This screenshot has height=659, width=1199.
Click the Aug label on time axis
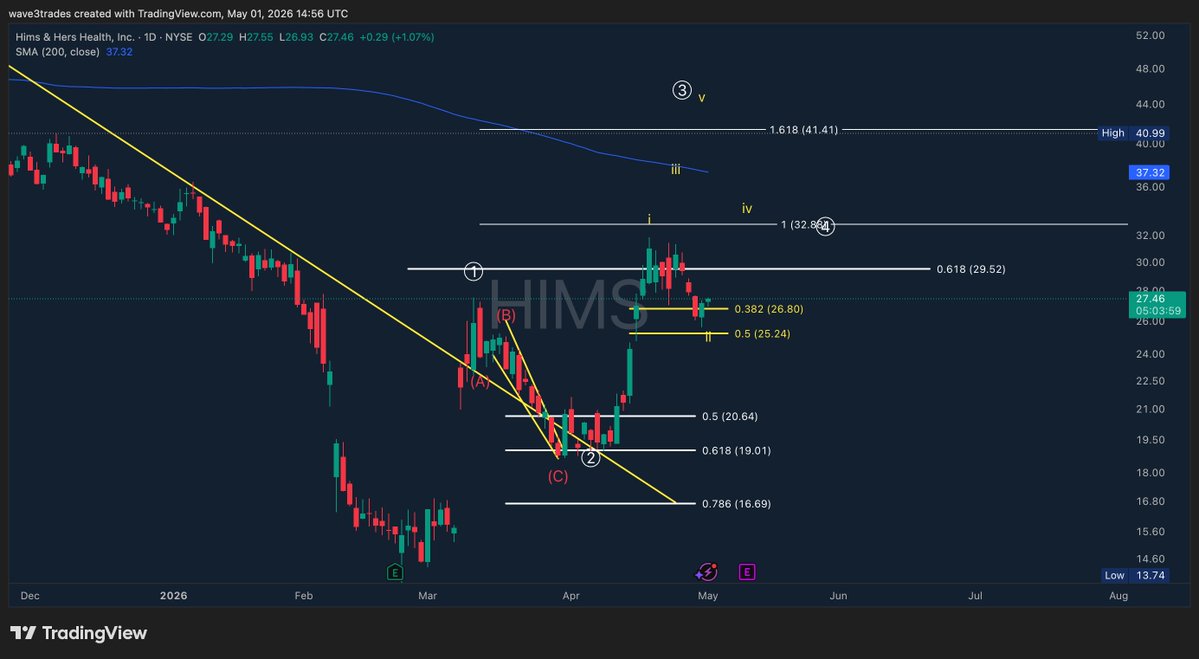click(1118, 596)
